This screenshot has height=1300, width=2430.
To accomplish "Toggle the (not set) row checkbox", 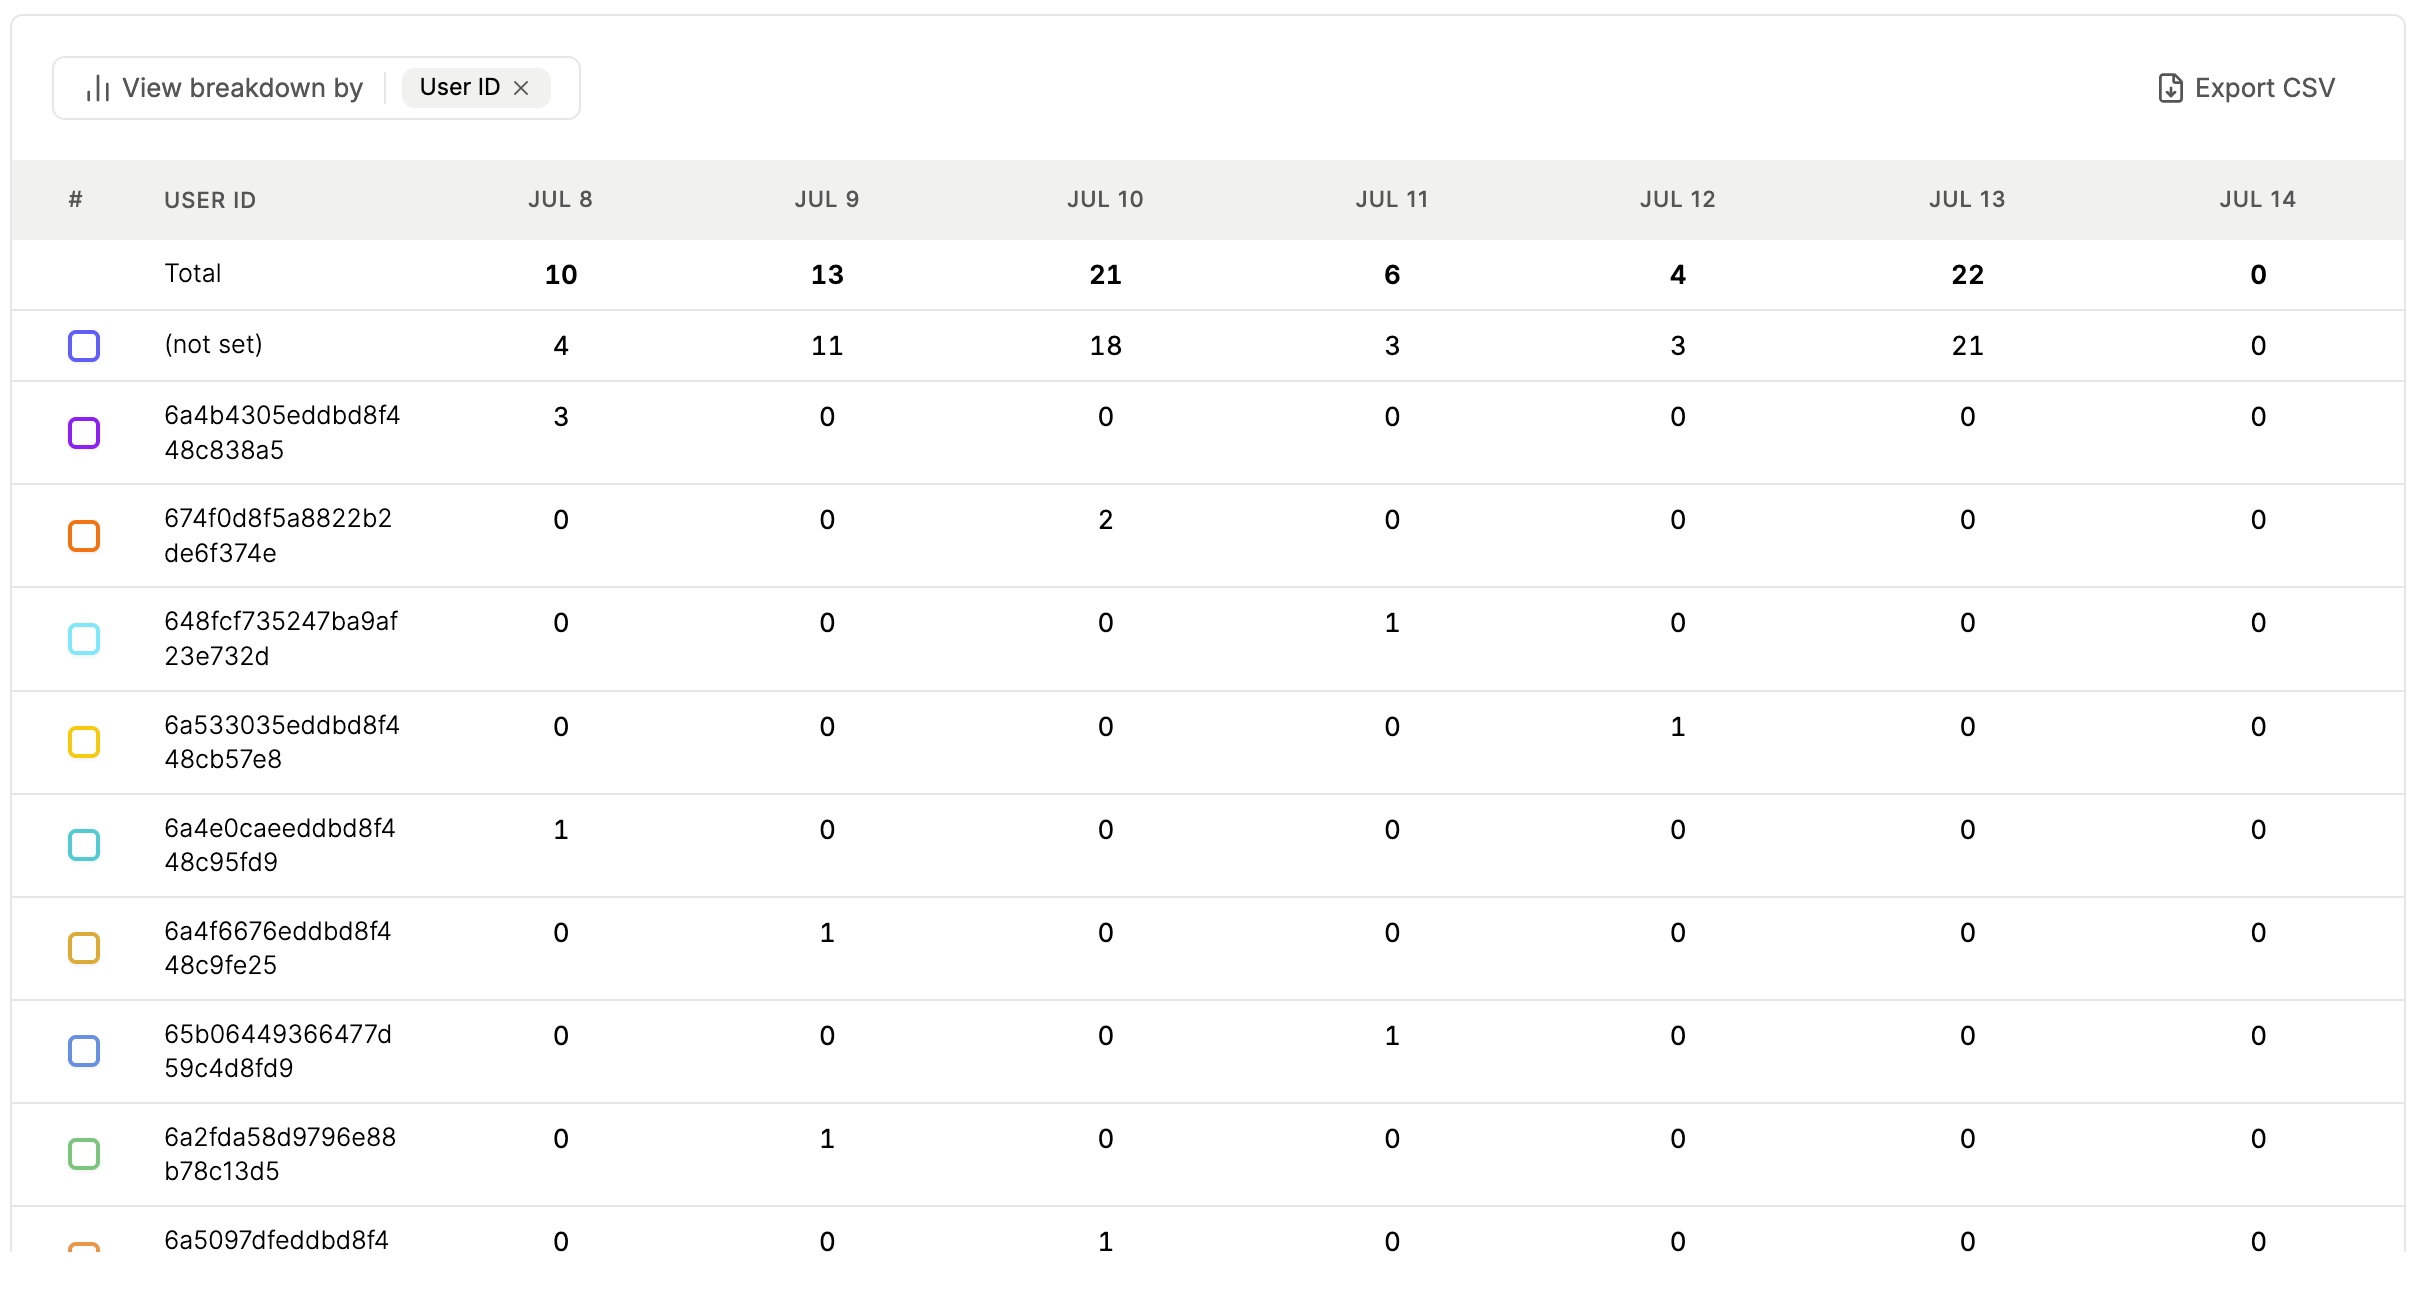I will point(84,346).
